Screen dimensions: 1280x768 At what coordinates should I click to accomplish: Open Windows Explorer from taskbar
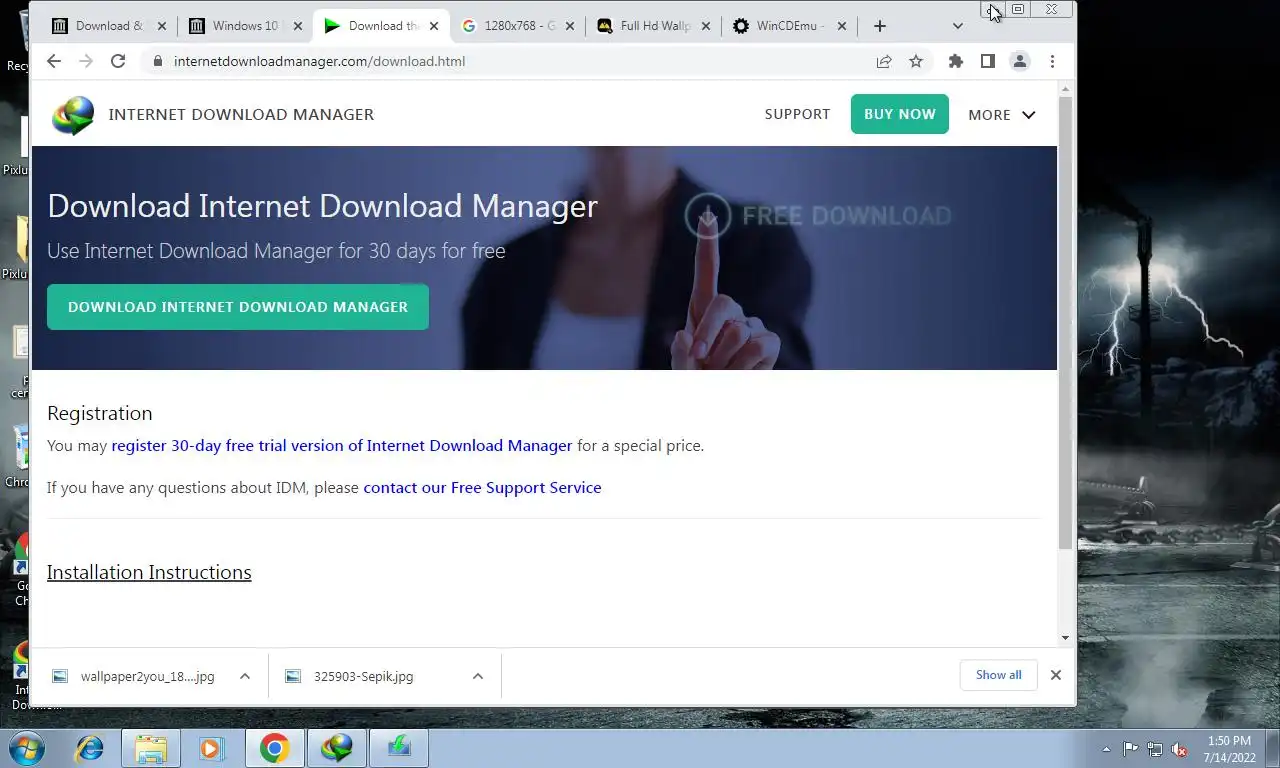point(151,748)
